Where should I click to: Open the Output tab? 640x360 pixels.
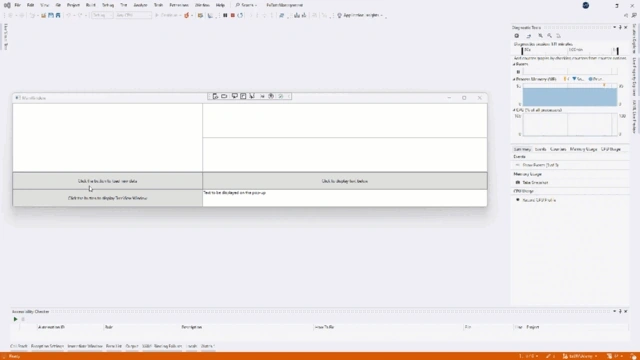[x=132, y=346]
